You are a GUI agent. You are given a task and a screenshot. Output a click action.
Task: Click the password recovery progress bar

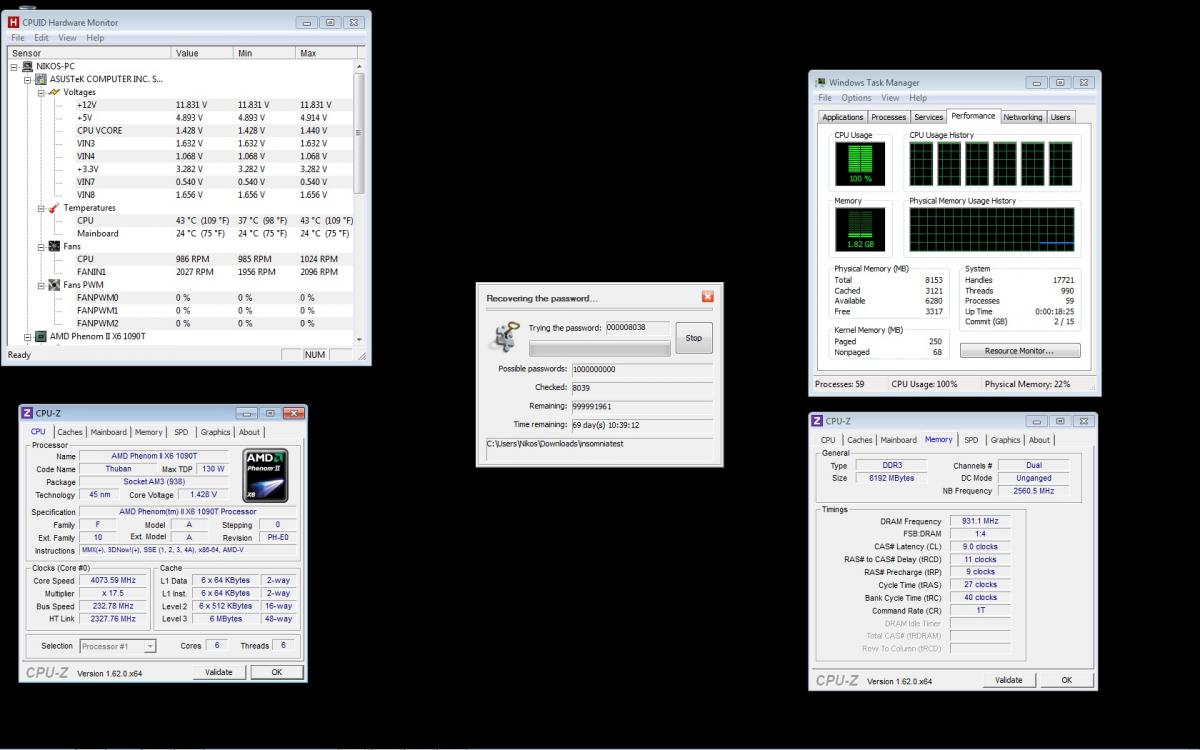point(600,349)
